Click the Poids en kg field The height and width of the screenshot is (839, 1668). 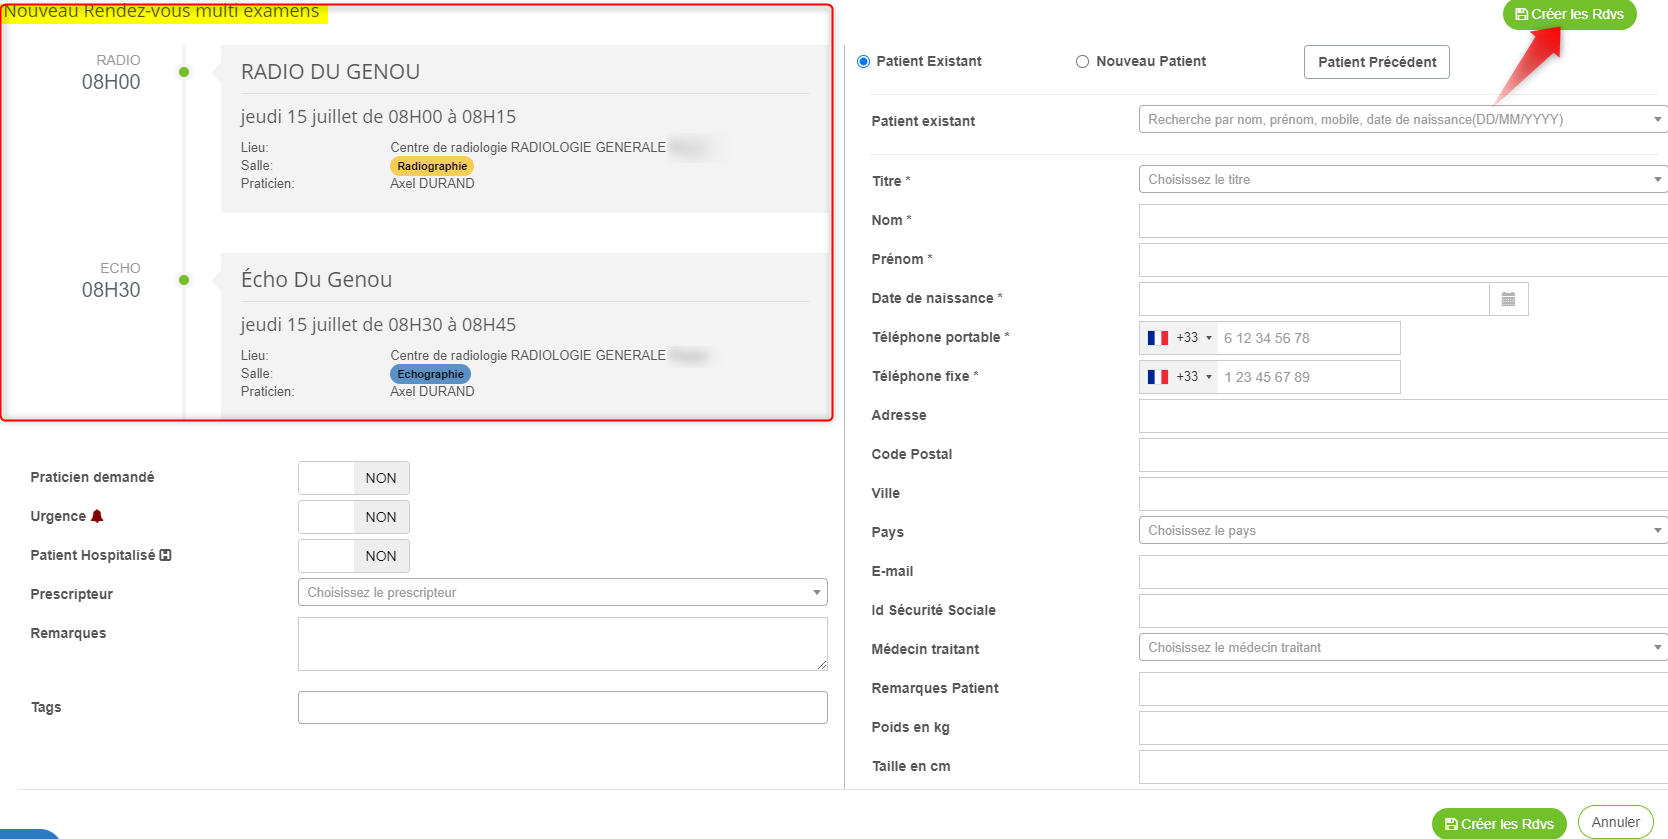point(1403,728)
